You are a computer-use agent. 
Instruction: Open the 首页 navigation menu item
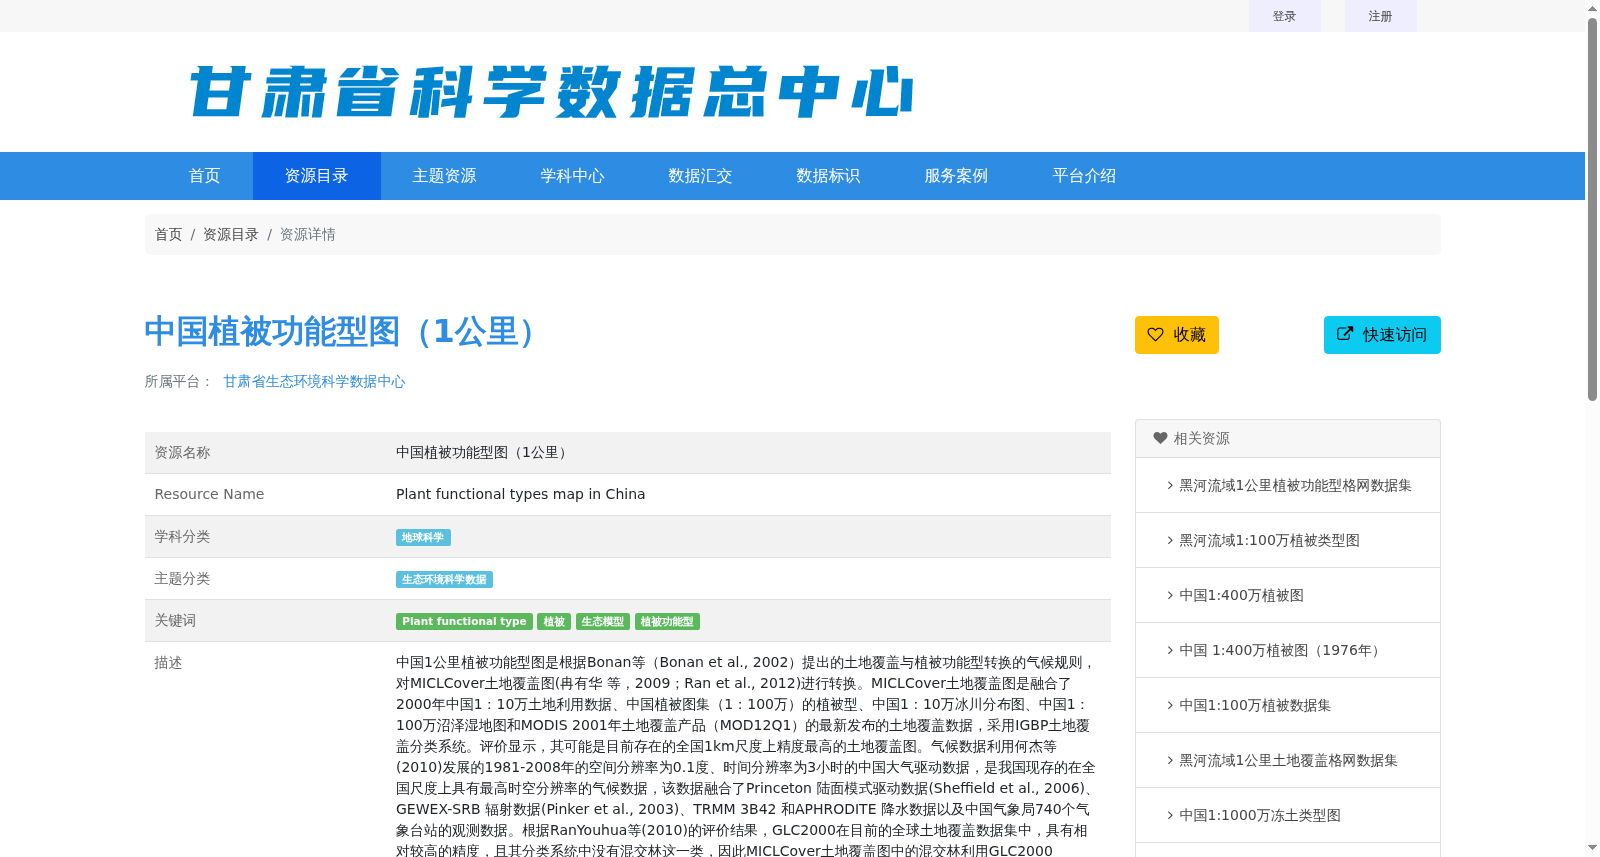[205, 176]
